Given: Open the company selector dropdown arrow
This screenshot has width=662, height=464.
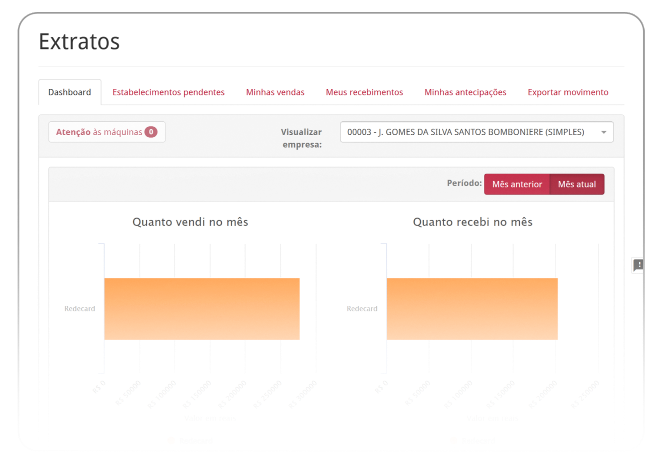Looking at the screenshot, I should coord(604,132).
